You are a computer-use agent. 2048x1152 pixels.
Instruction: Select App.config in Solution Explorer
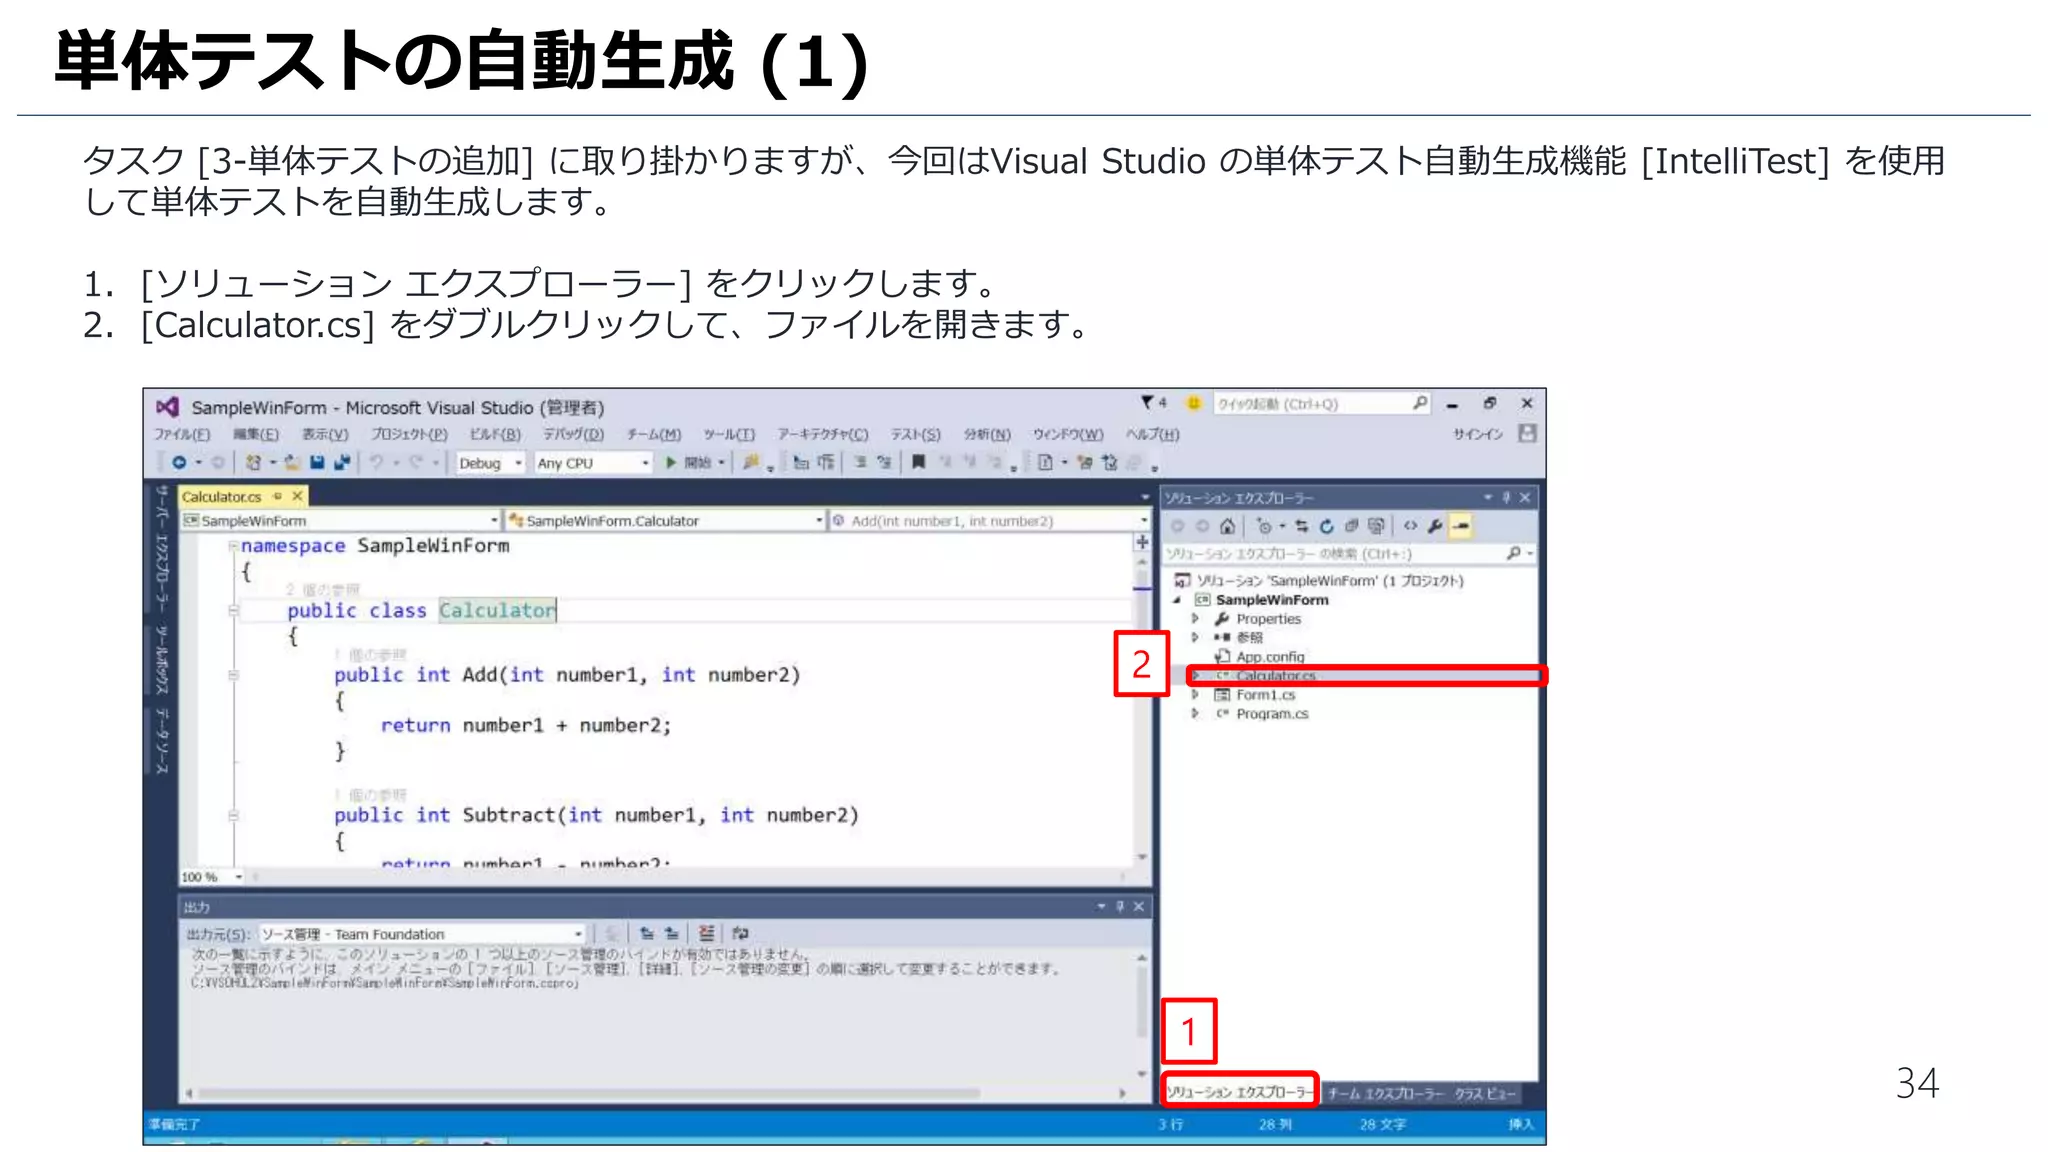(x=1270, y=657)
